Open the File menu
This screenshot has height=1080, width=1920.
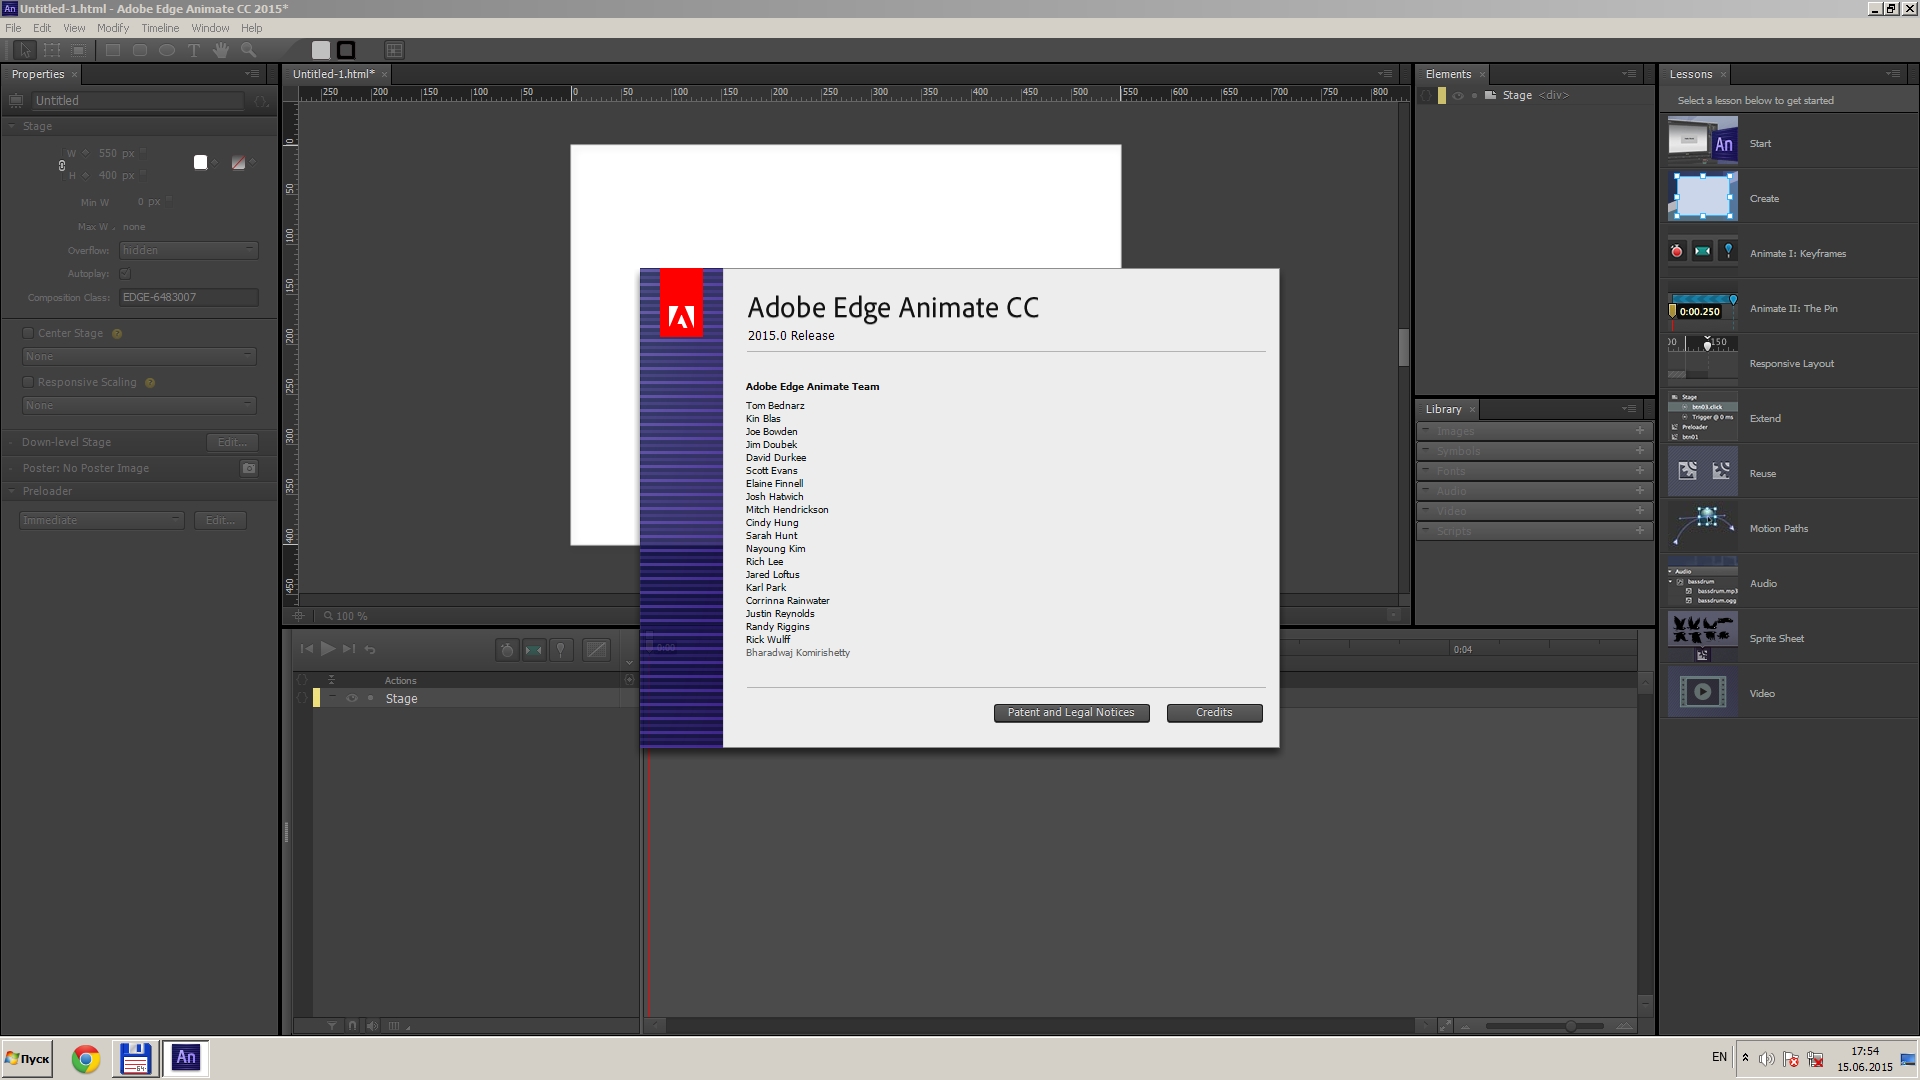13,28
